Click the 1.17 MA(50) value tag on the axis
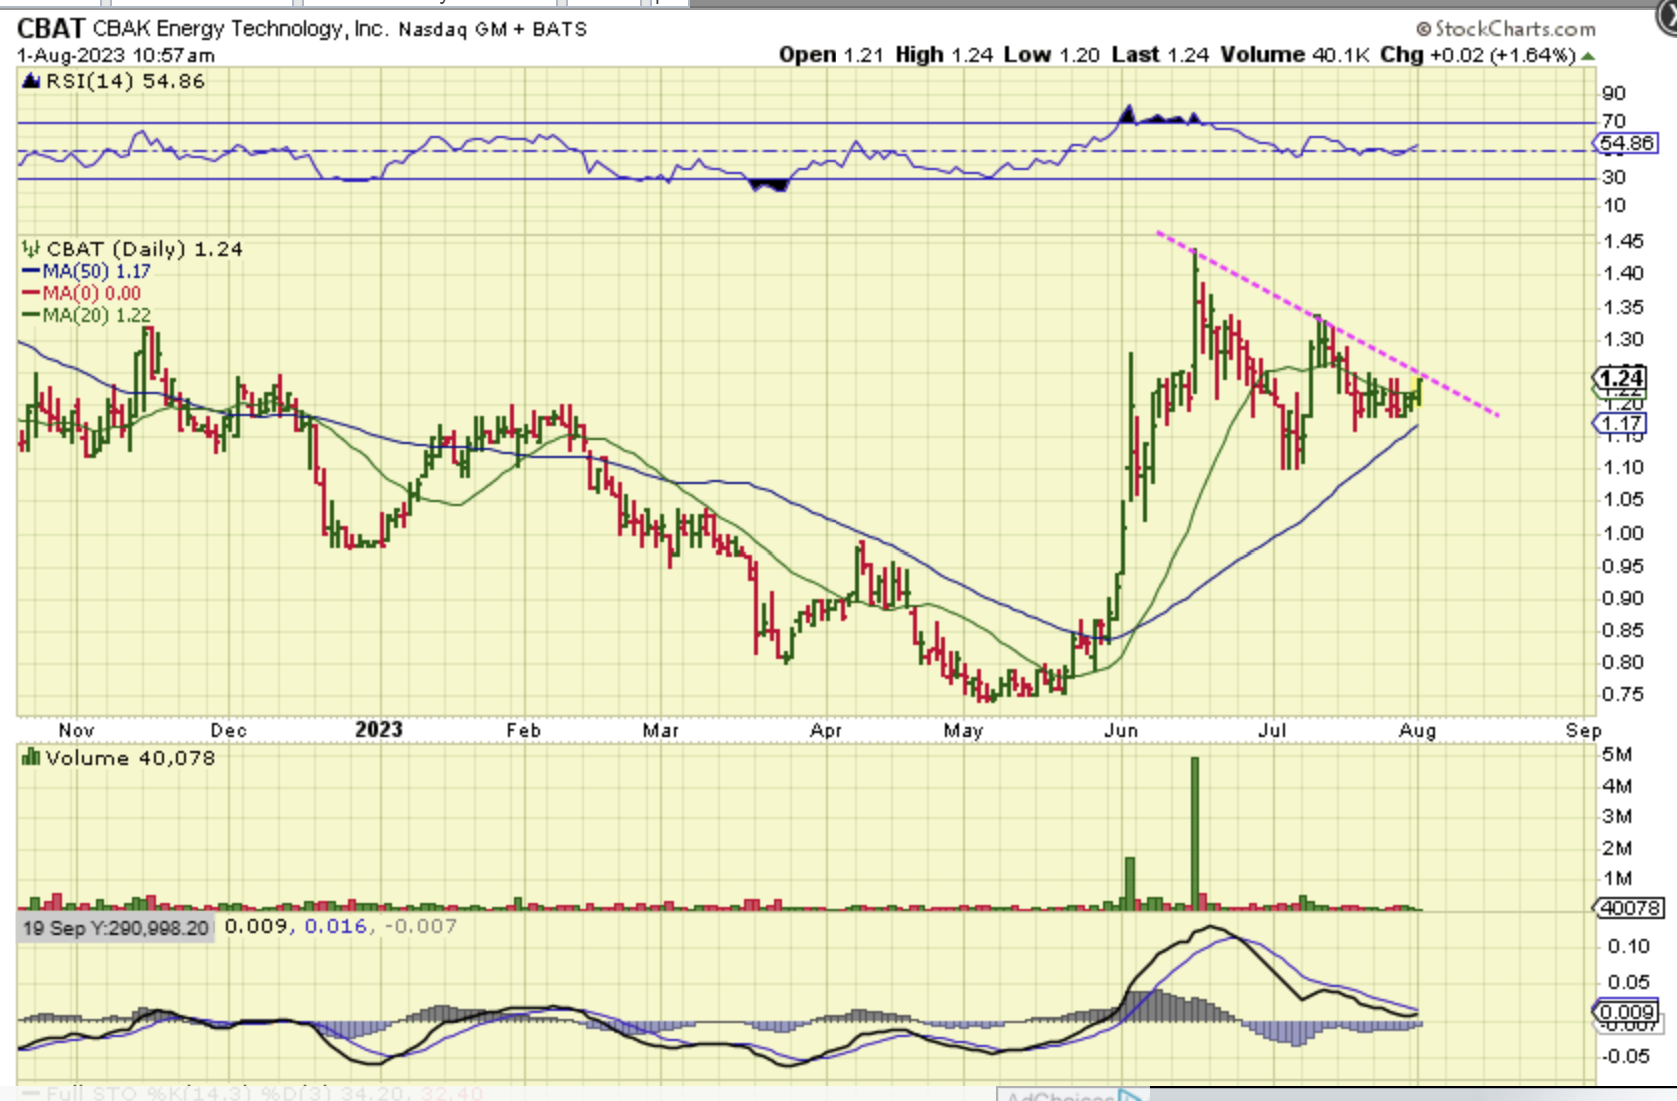The height and width of the screenshot is (1101, 1677). (x=1620, y=424)
